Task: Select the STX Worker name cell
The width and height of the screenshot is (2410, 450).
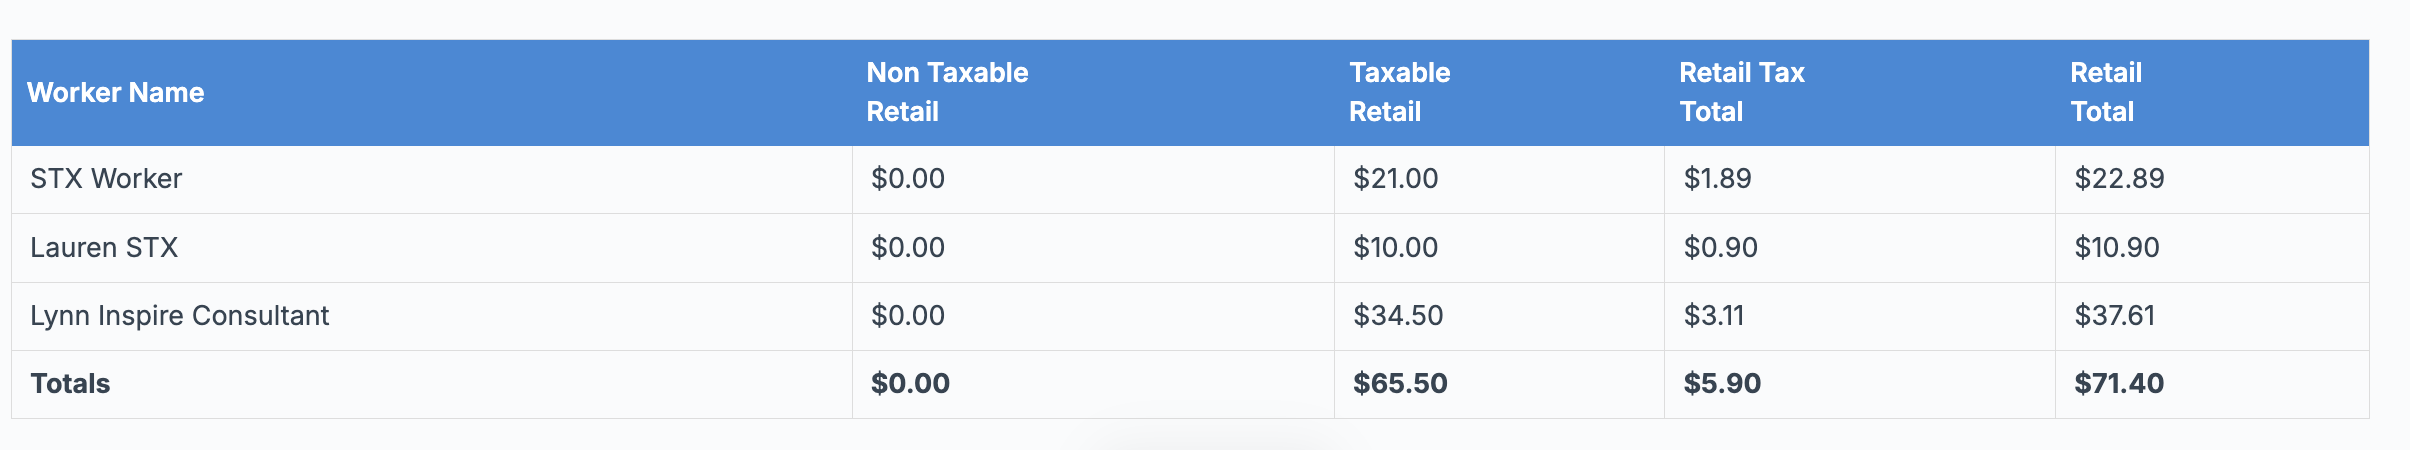Action: pos(106,179)
